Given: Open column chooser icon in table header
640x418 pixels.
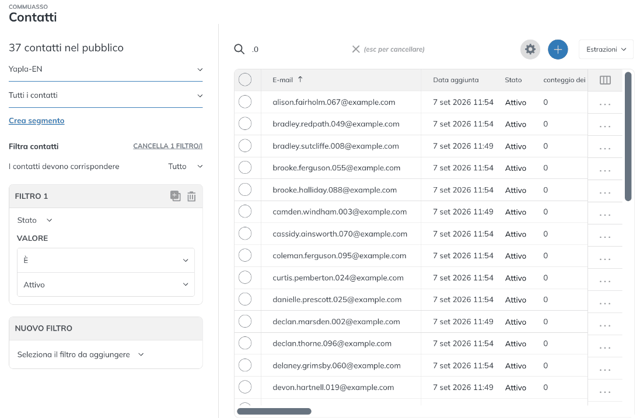Looking at the screenshot, I should click(x=605, y=80).
